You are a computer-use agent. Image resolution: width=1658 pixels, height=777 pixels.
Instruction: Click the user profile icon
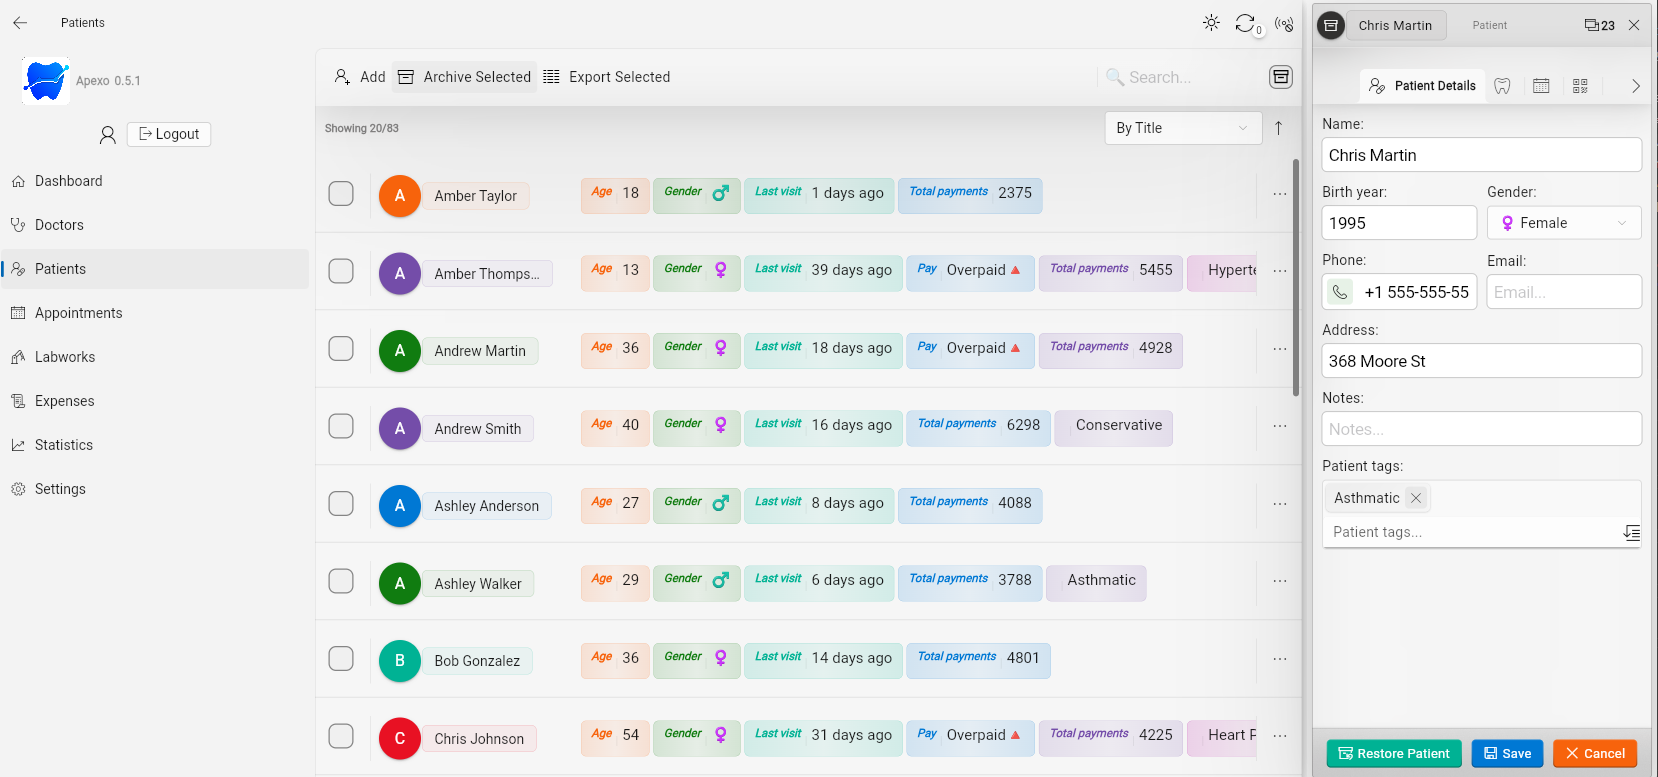point(108,134)
